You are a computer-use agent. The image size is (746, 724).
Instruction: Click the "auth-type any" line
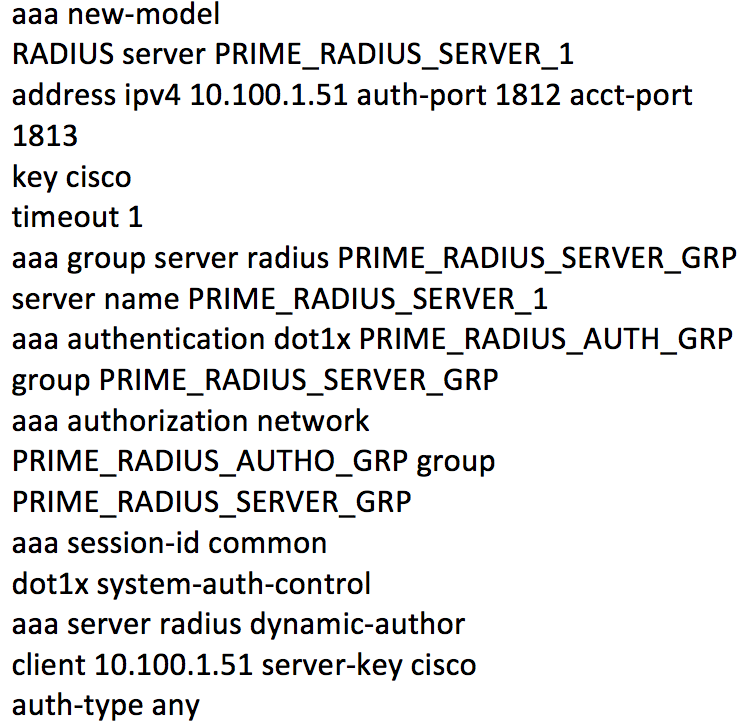105,705
